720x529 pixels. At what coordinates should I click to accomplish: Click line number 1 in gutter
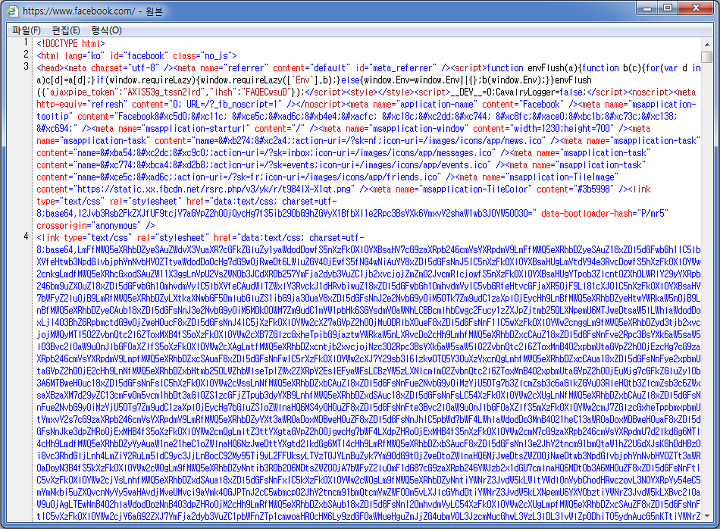click(26, 42)
